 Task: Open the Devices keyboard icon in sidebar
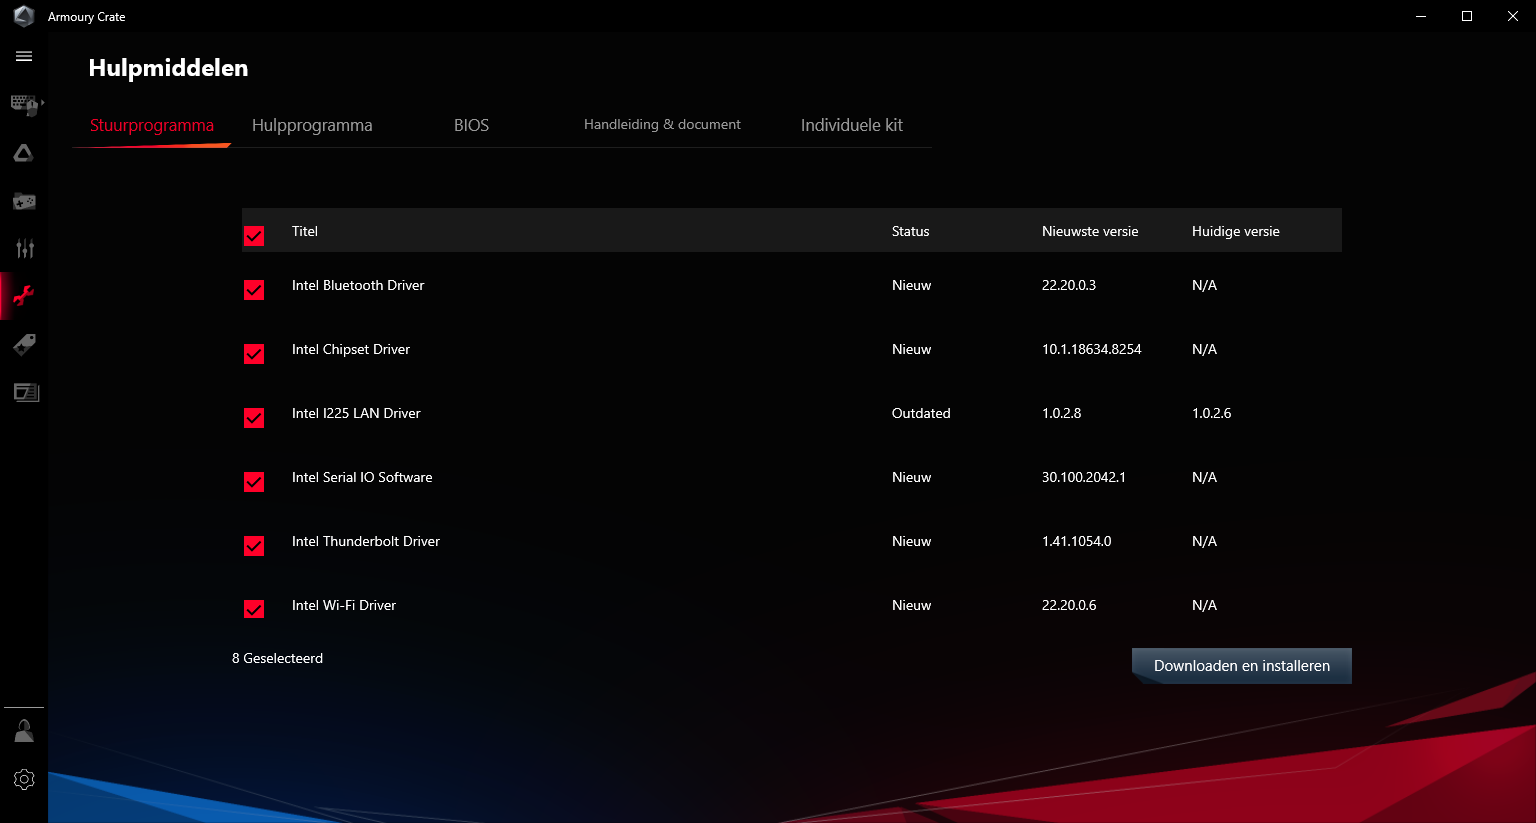[25, 105]
